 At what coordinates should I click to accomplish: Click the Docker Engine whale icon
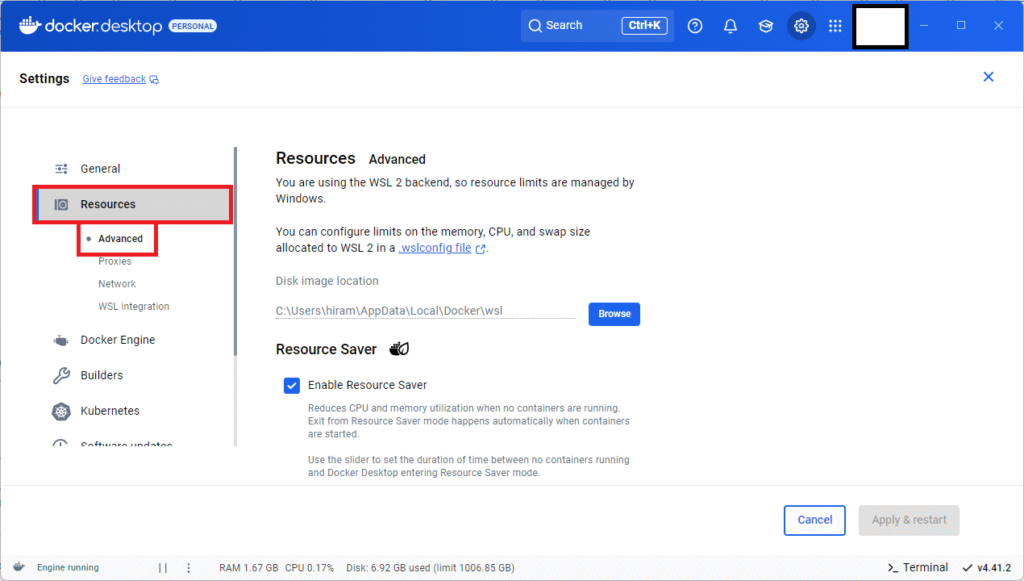tap(61, 340)
